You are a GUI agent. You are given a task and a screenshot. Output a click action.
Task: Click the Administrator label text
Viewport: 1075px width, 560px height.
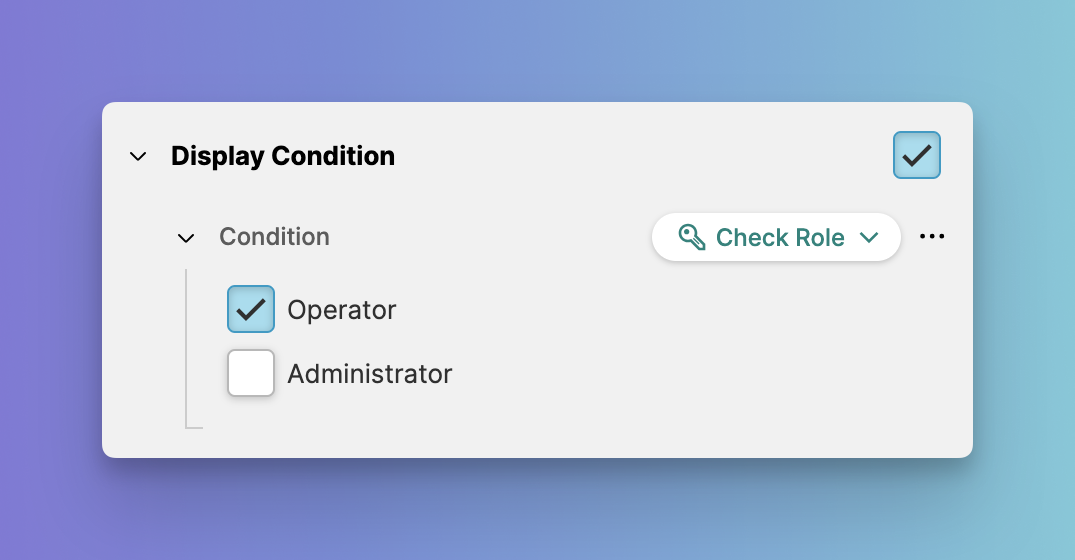(x=370, y=374)
